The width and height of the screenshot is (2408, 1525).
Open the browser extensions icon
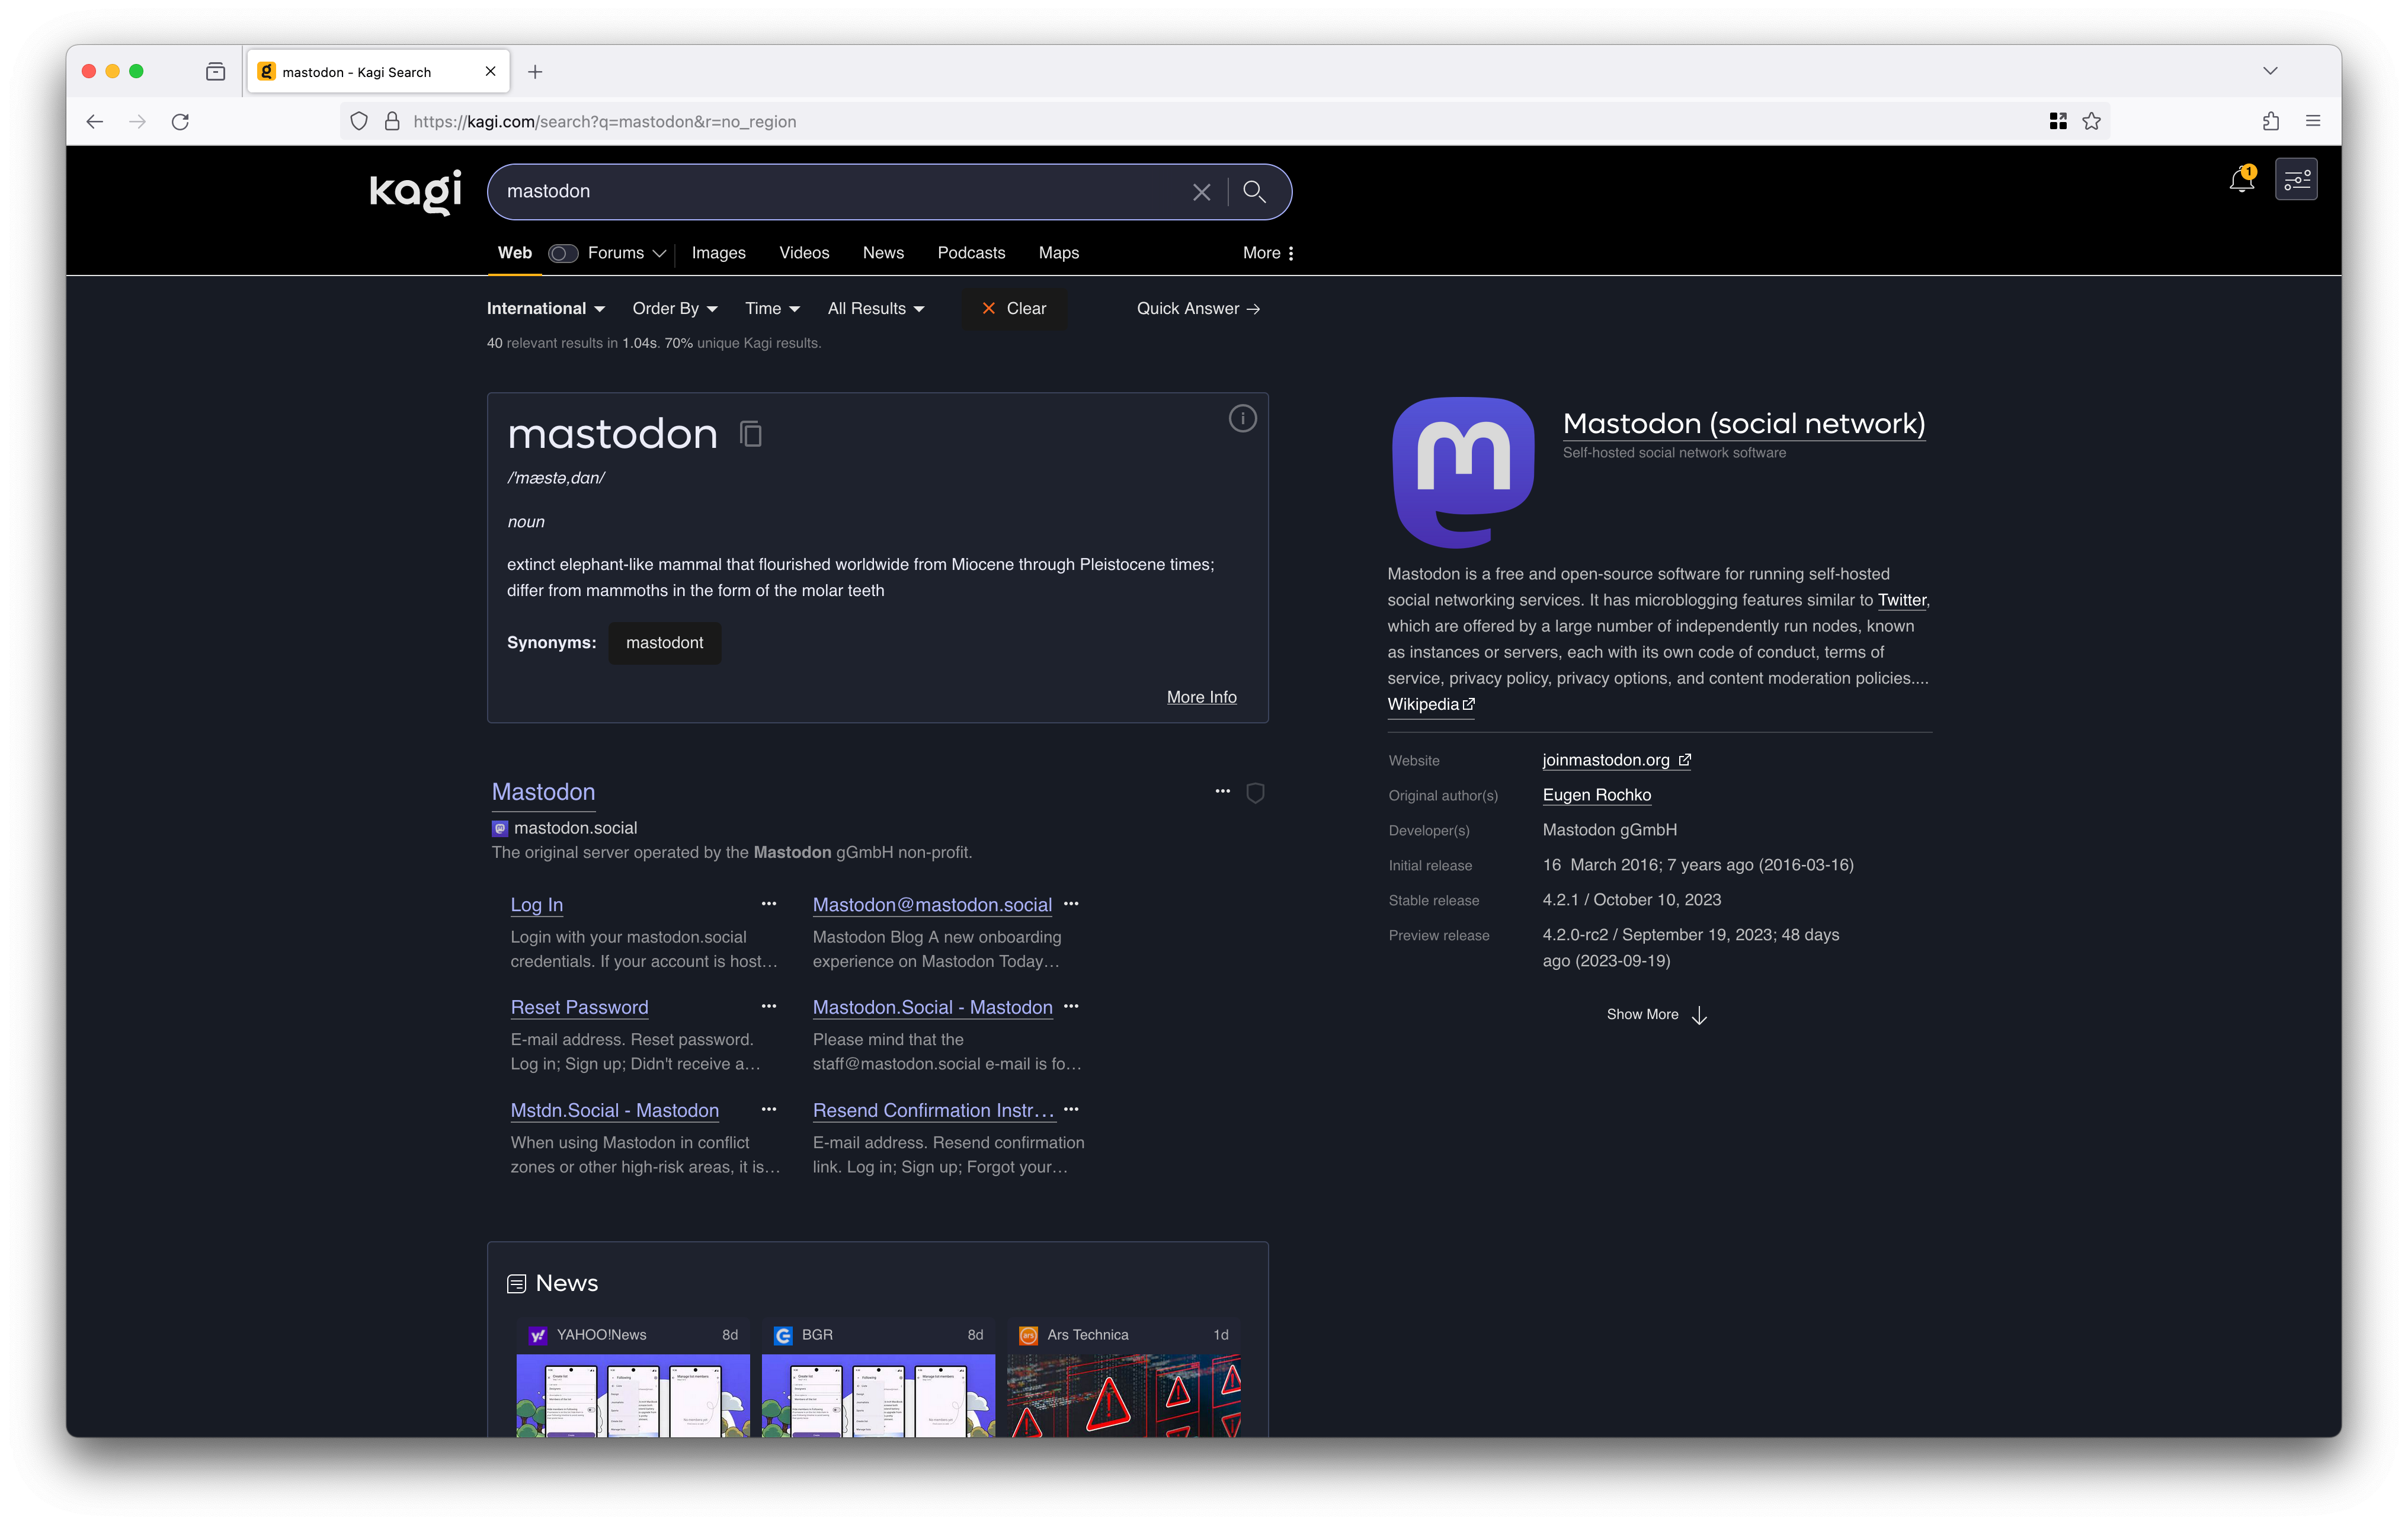(x=2270, y=122)
